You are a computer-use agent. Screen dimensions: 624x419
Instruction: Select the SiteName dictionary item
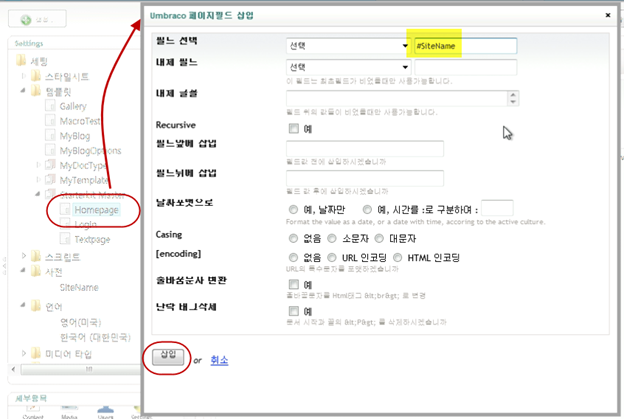pos(79,287)
